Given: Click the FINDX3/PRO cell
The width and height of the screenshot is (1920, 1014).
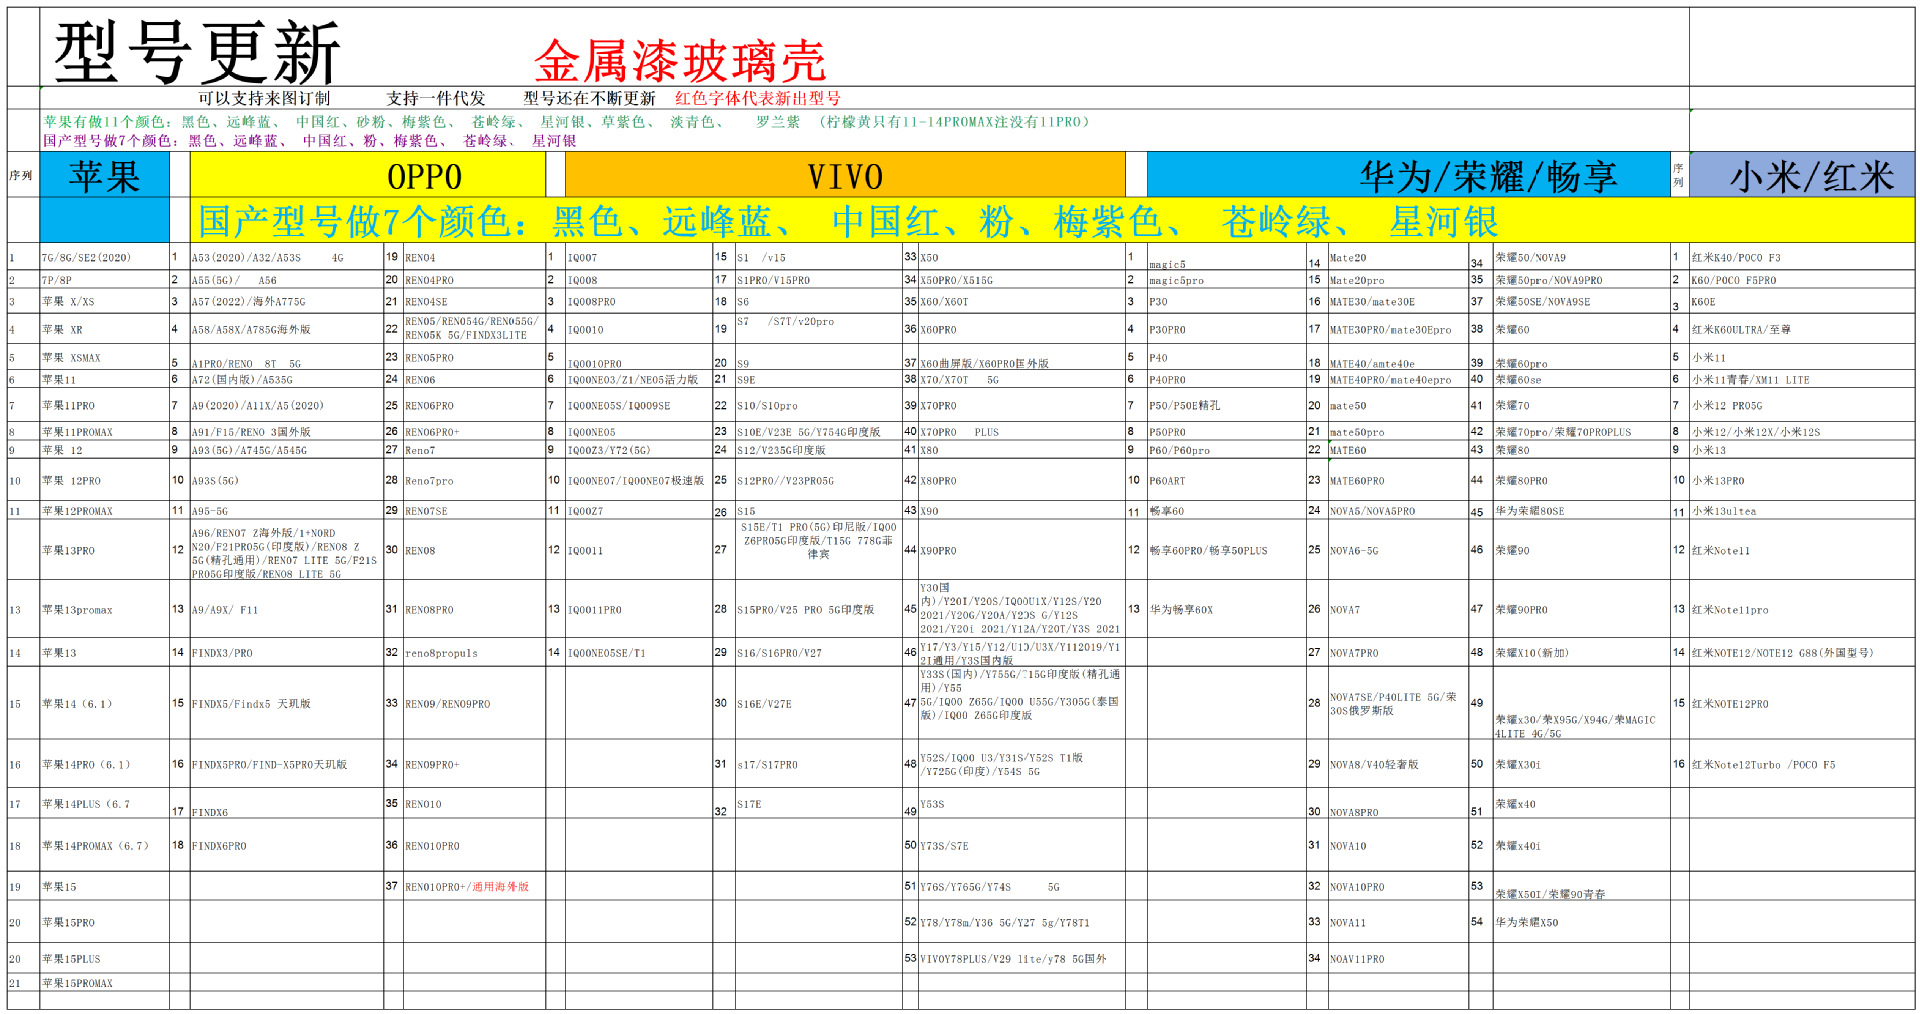Looking at the screenshot, I should click(287, 652).
